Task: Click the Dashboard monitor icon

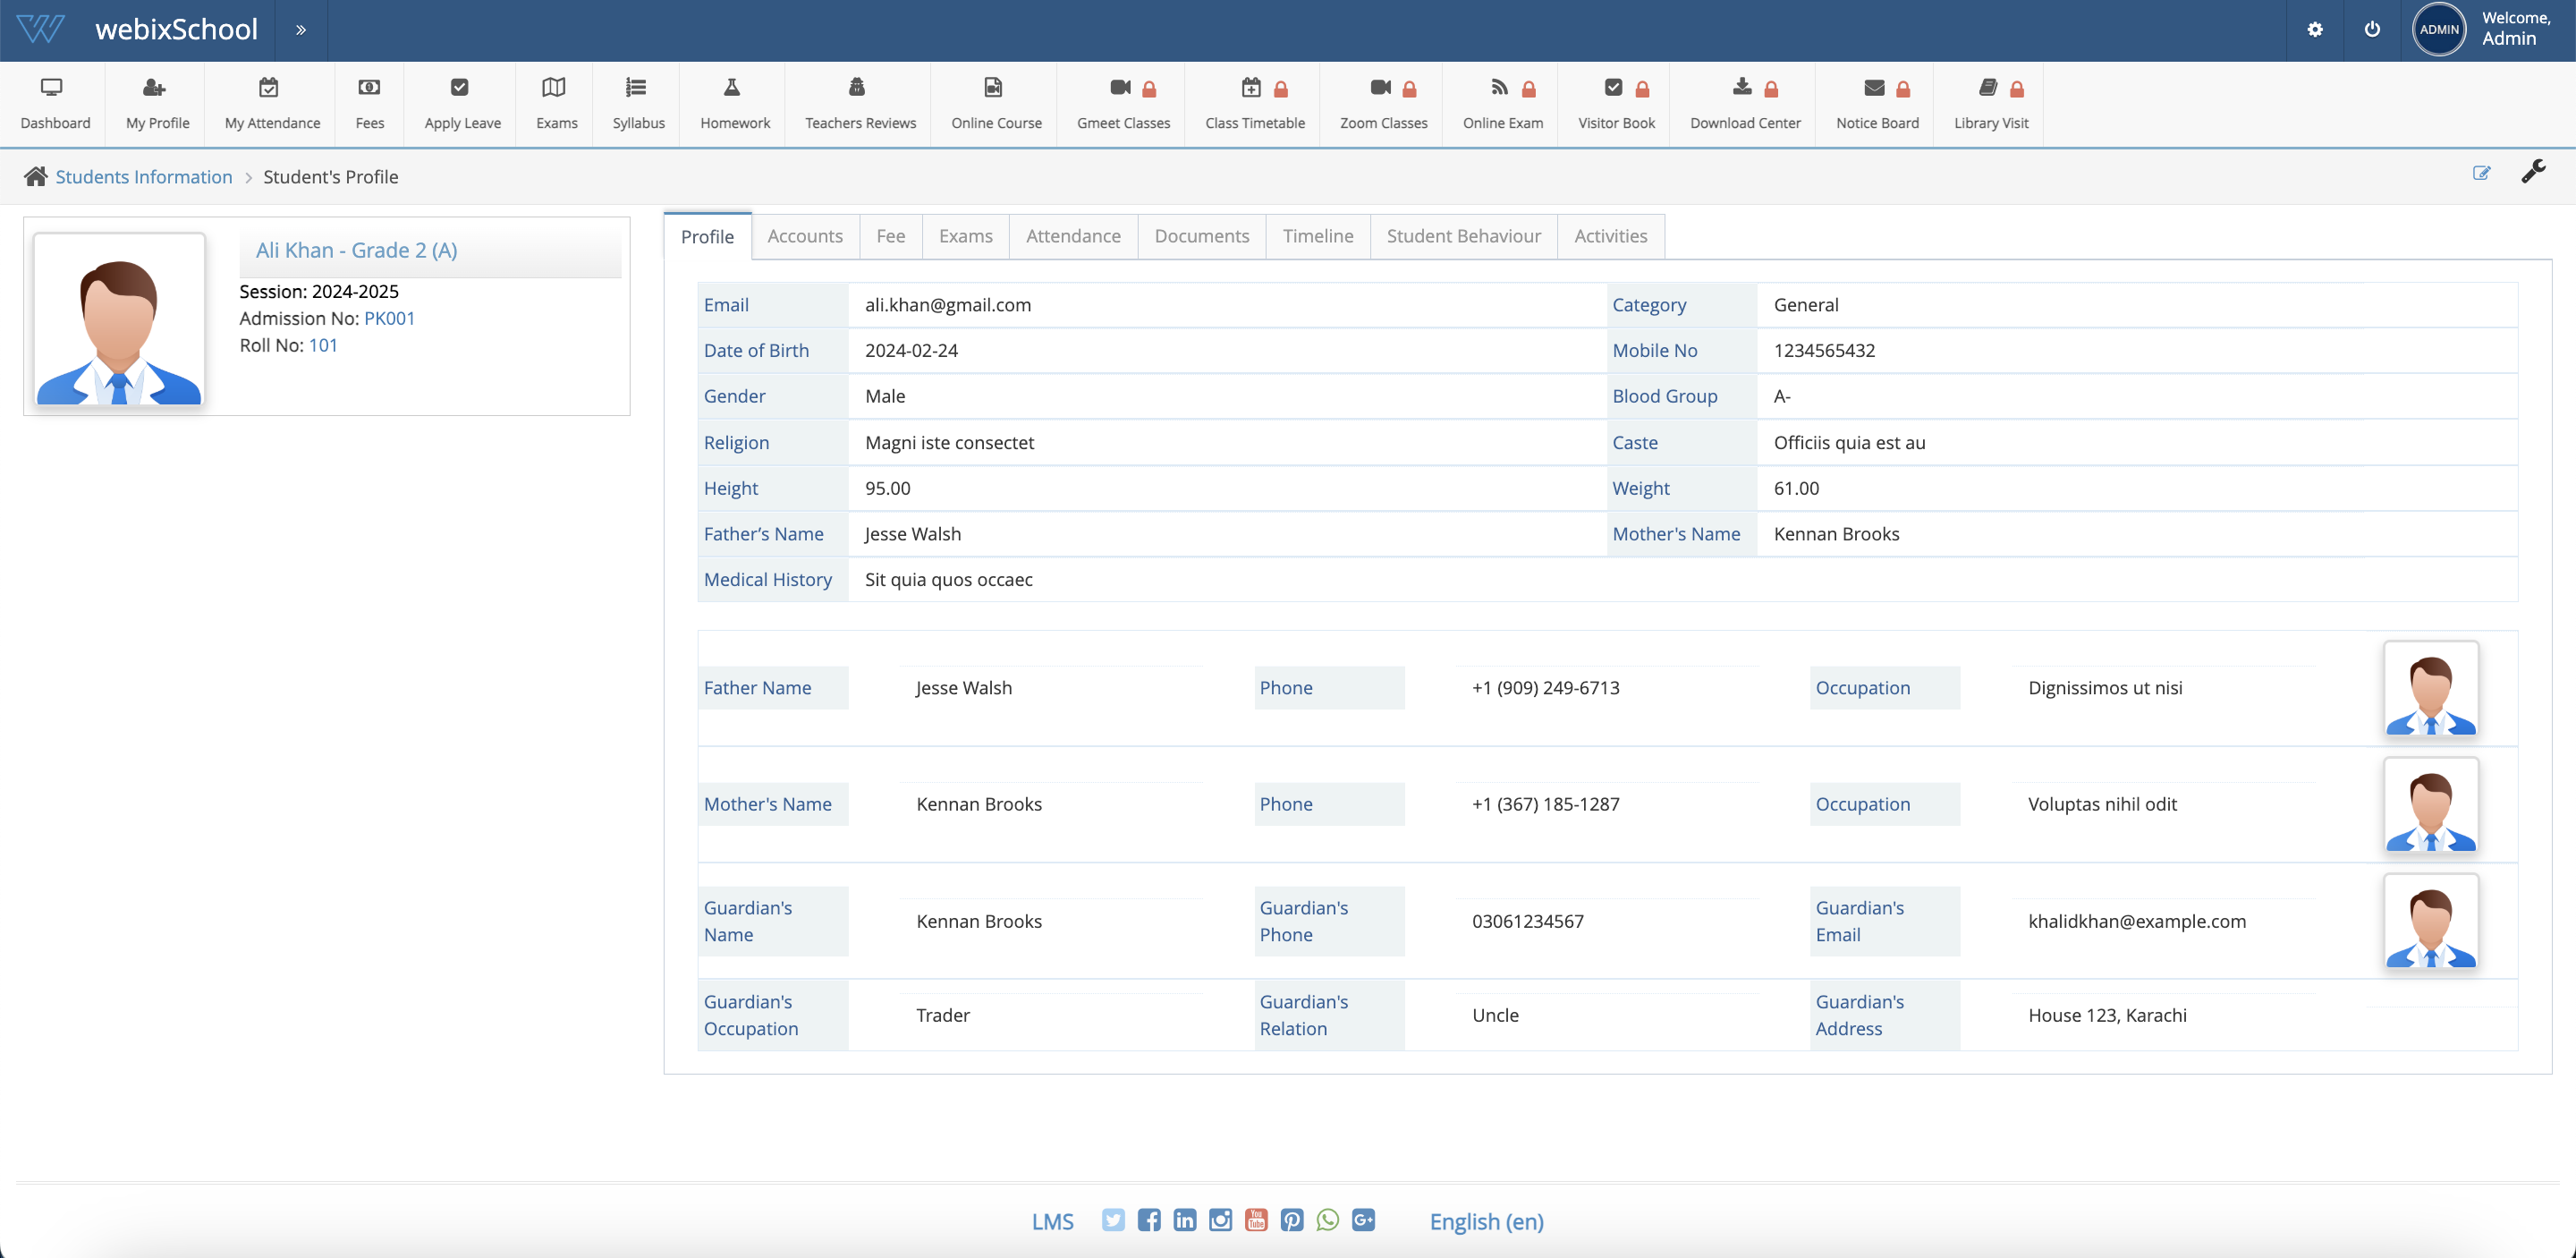Action: 51,88
